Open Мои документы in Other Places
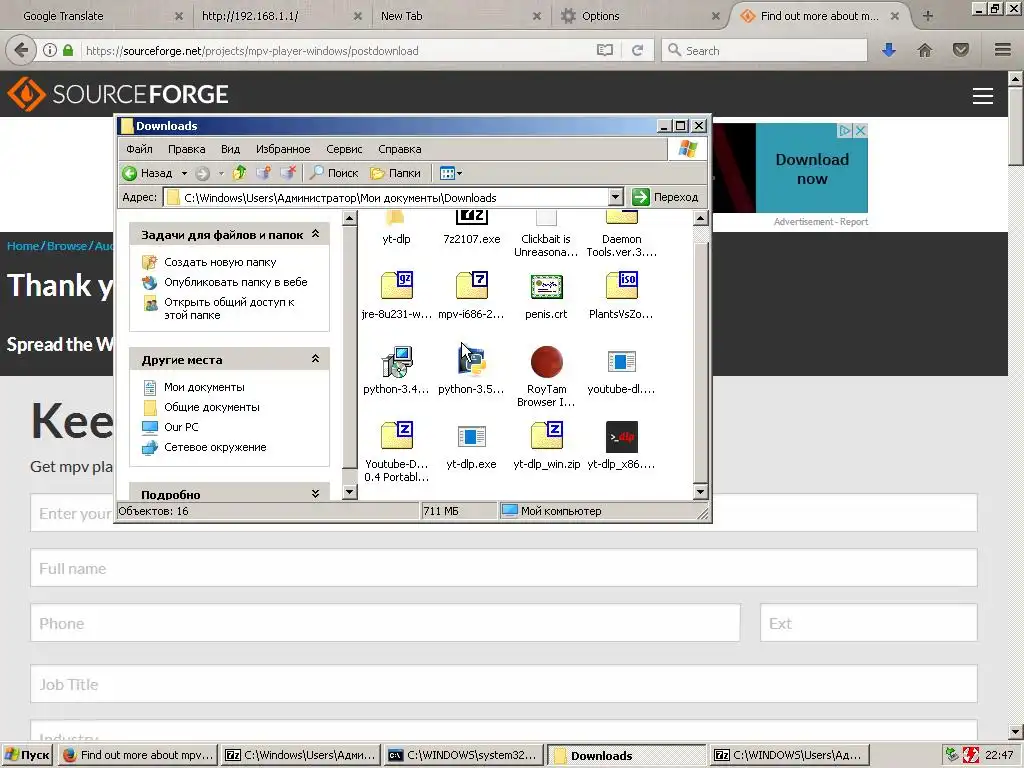 click(x=204, y=387)
